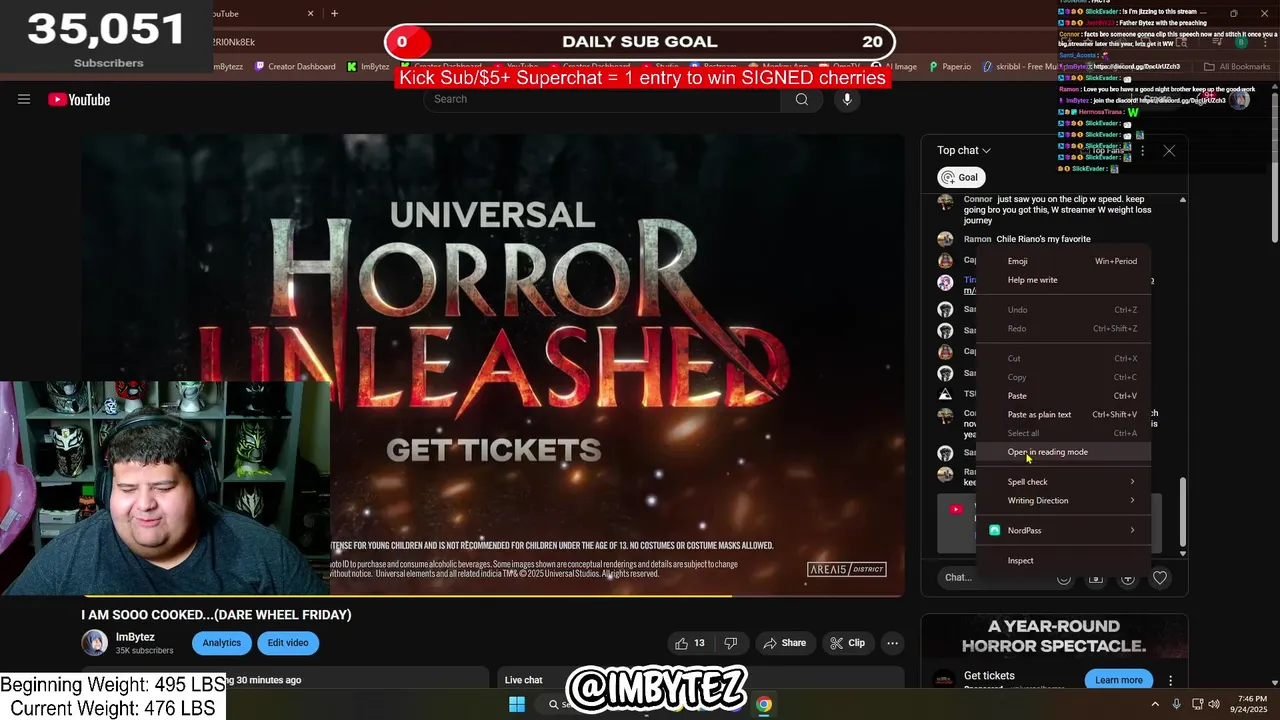Click Open in reading mode
Viewport: 1280px width, 720px height.
(1063, 452)
